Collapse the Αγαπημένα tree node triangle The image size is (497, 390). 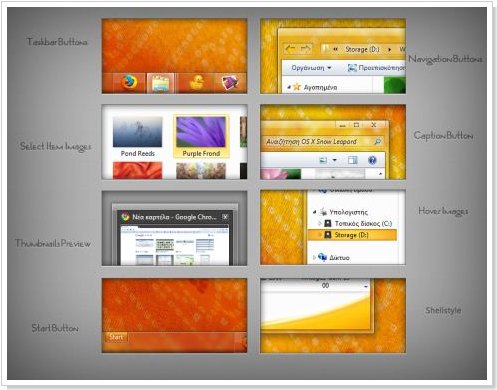point(289,88)
